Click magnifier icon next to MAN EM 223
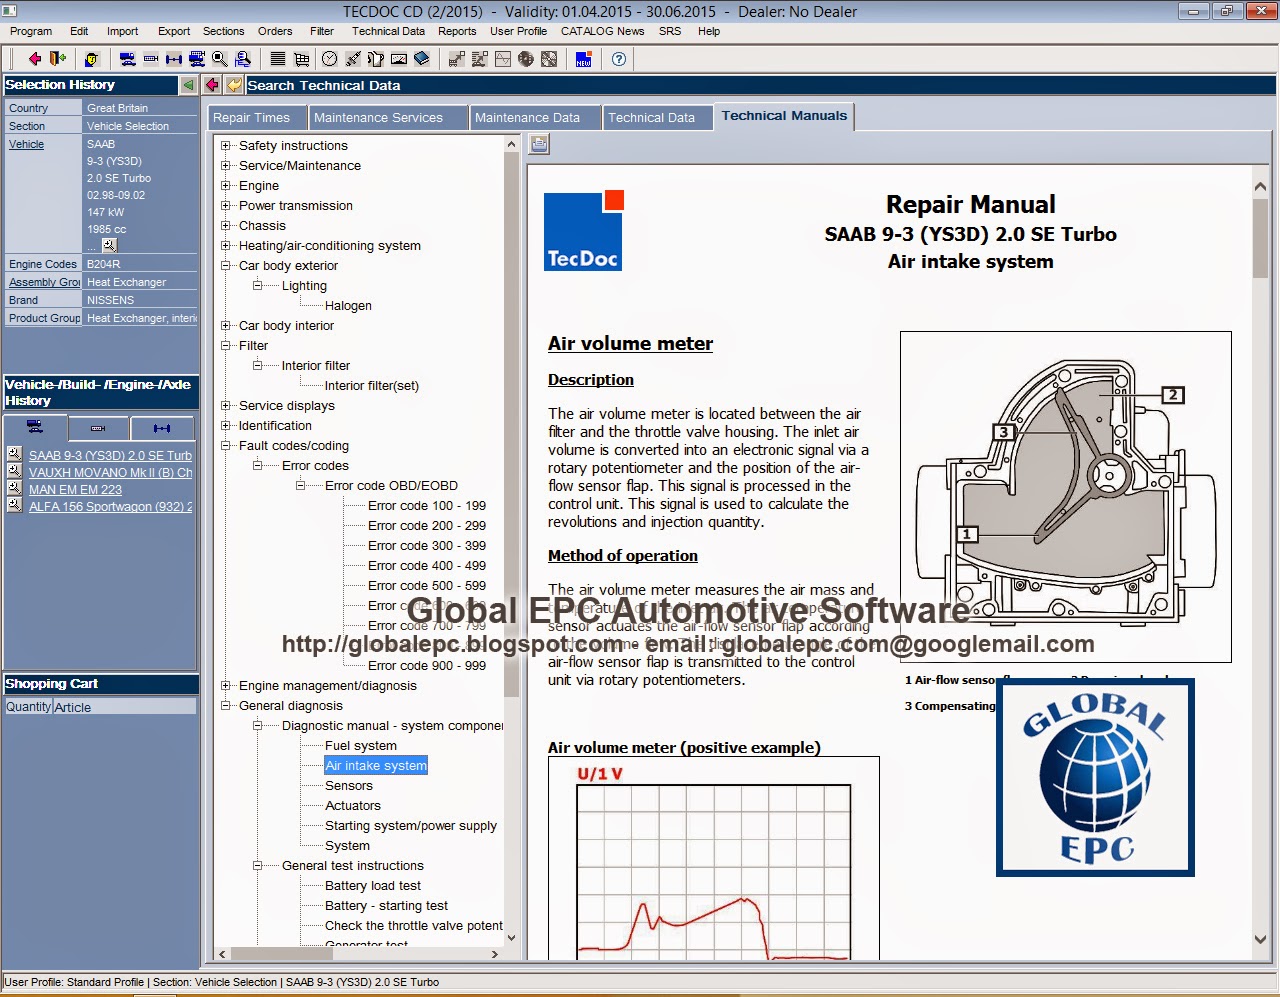 coord(14,488)
